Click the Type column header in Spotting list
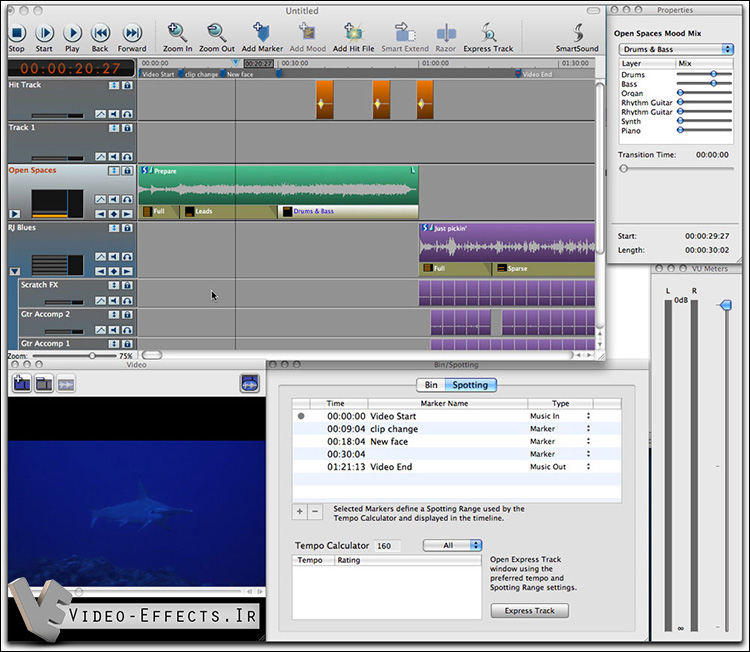 (560, 403)
